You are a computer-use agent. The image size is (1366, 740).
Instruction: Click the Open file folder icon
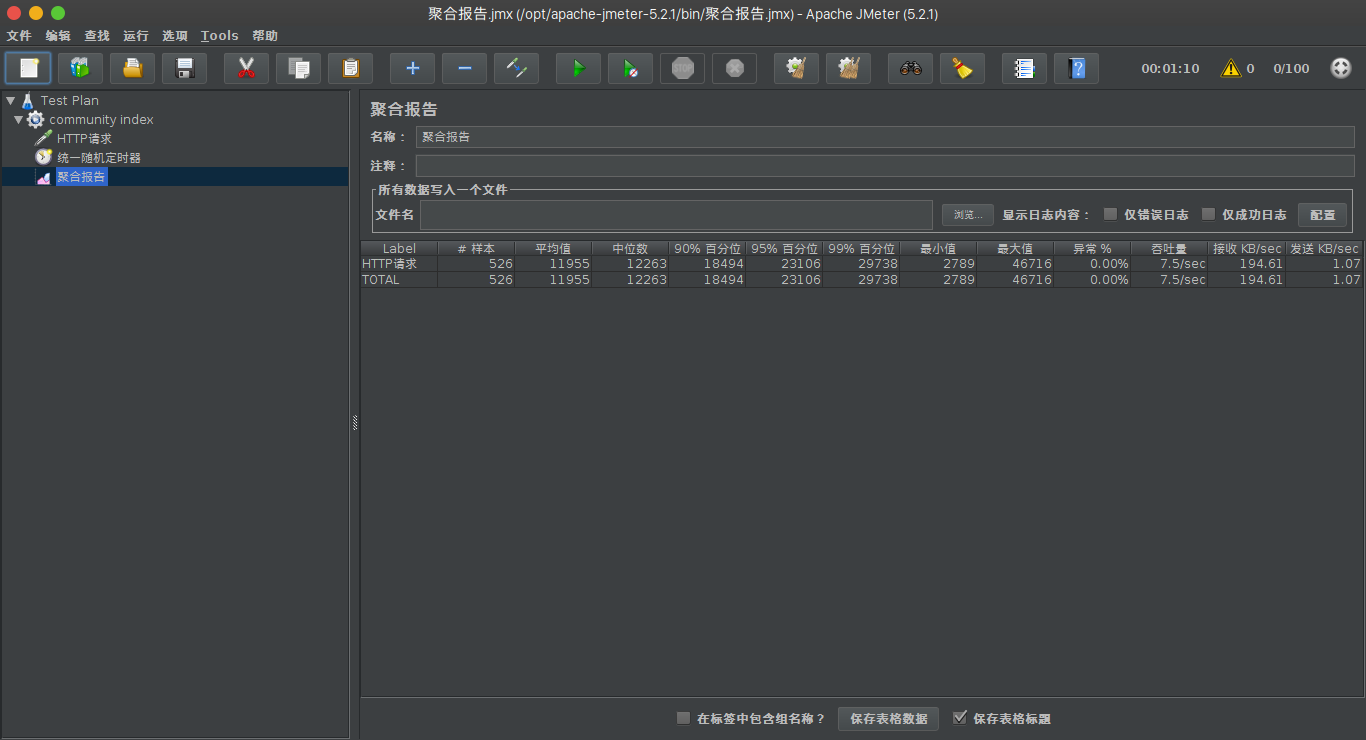132,68
